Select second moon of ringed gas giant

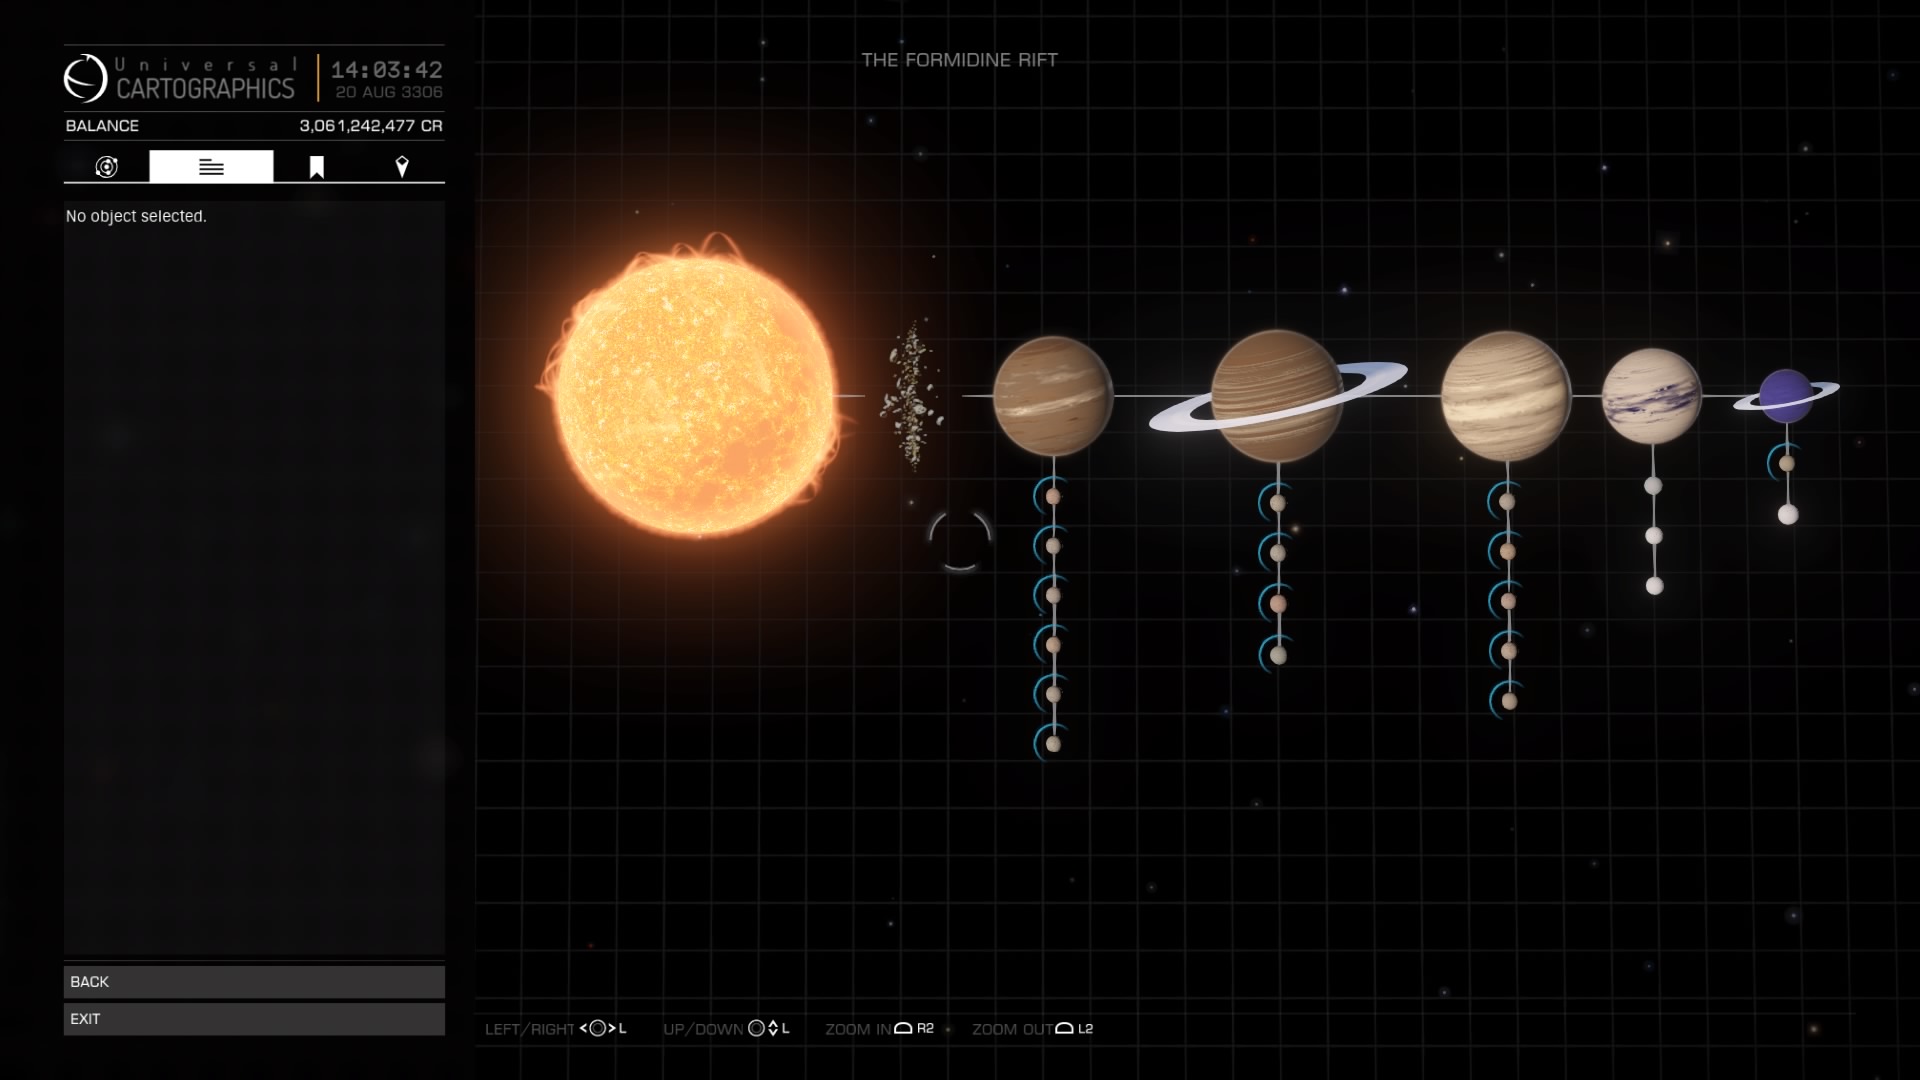tap(1277, 553)
